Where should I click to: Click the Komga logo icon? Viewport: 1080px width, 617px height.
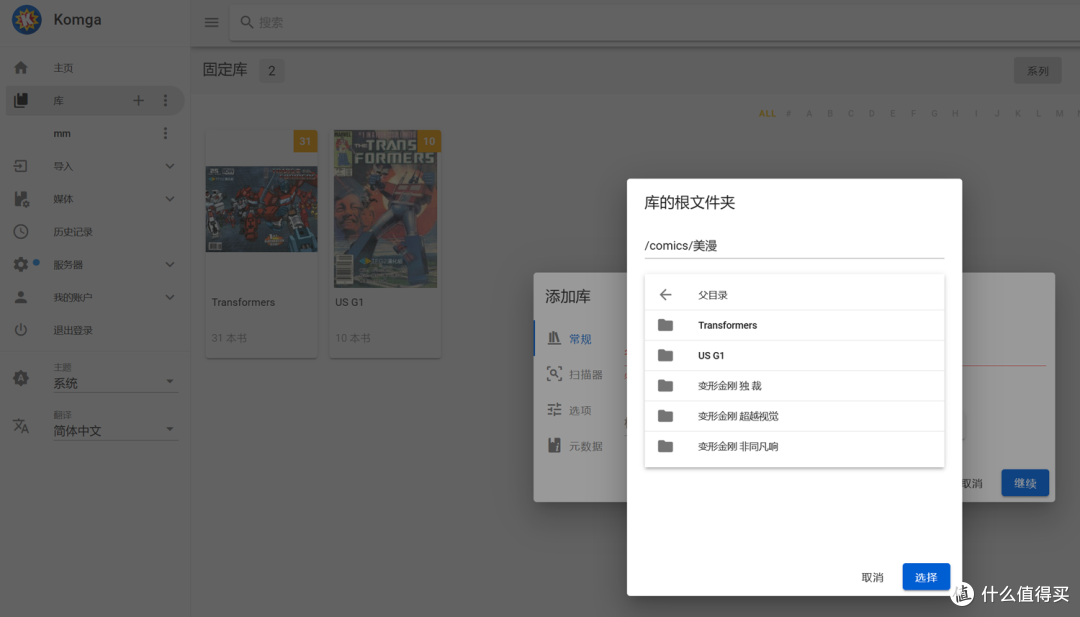[x=27, y=19]
